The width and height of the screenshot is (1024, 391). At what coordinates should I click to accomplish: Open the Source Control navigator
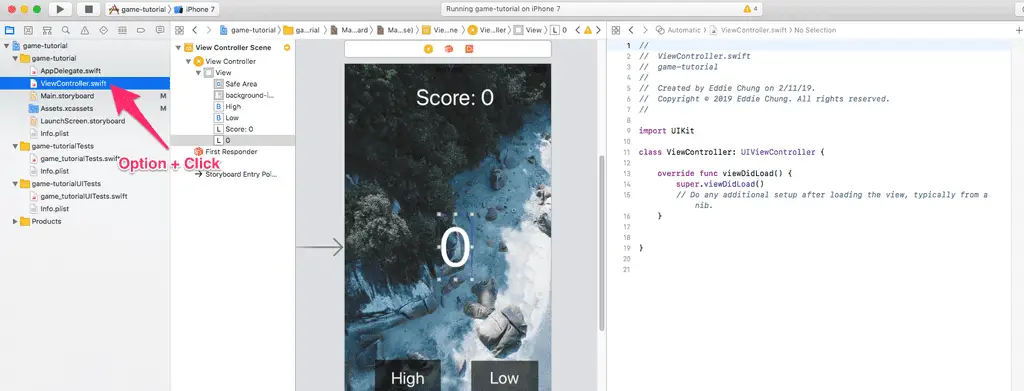coord(28,30)
